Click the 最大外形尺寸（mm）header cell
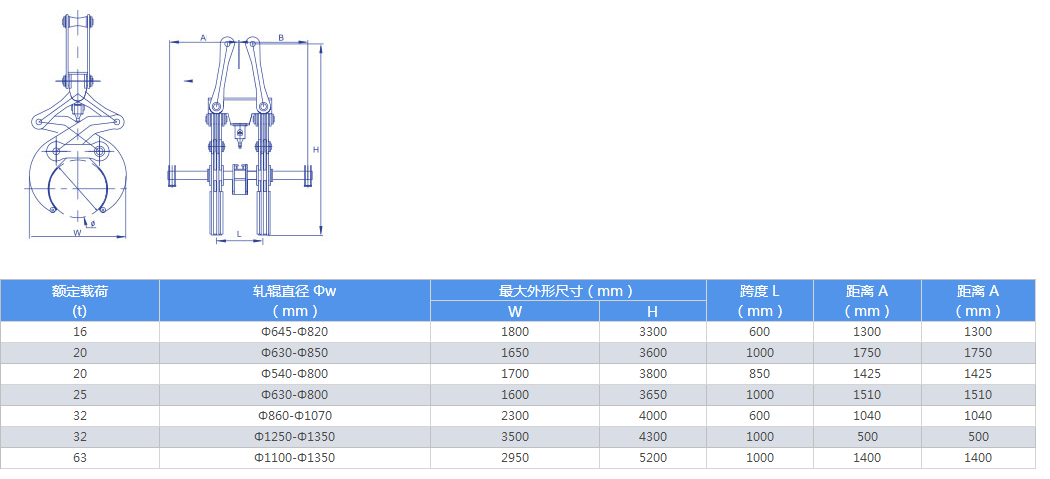1050x479 pixels. 567,291
